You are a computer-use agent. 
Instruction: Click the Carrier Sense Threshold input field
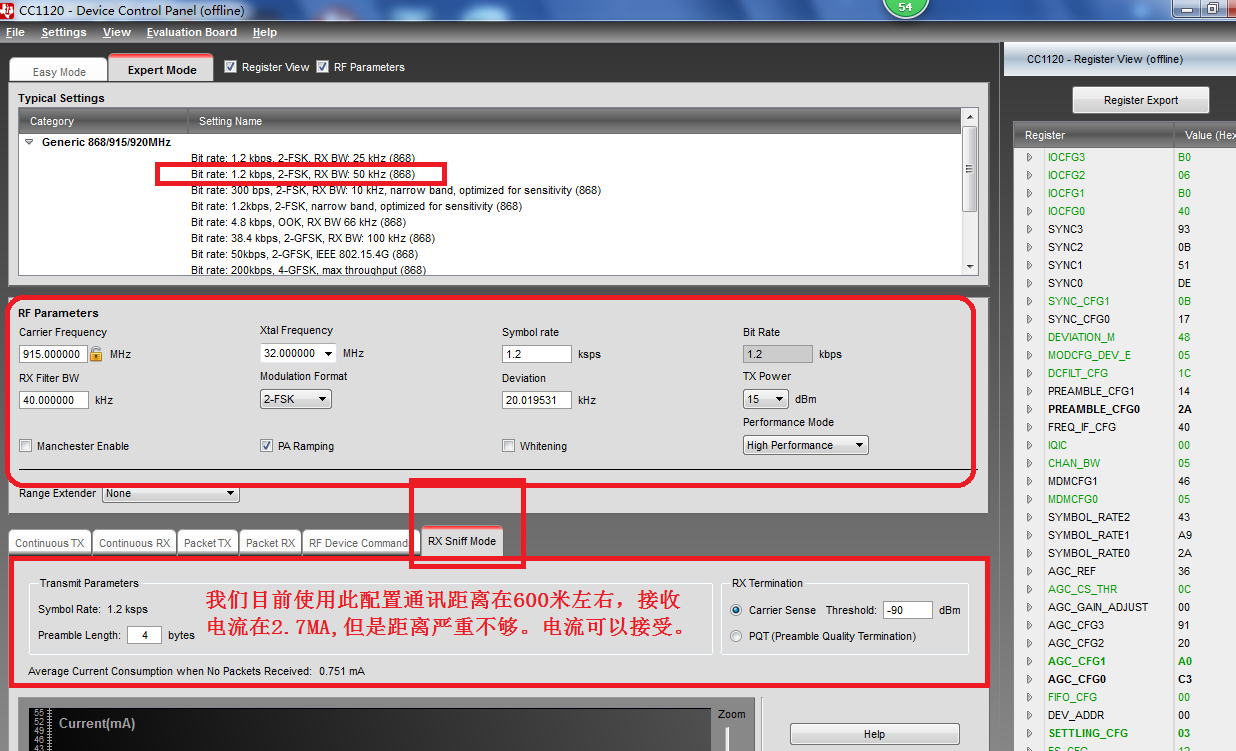(908, 610)
